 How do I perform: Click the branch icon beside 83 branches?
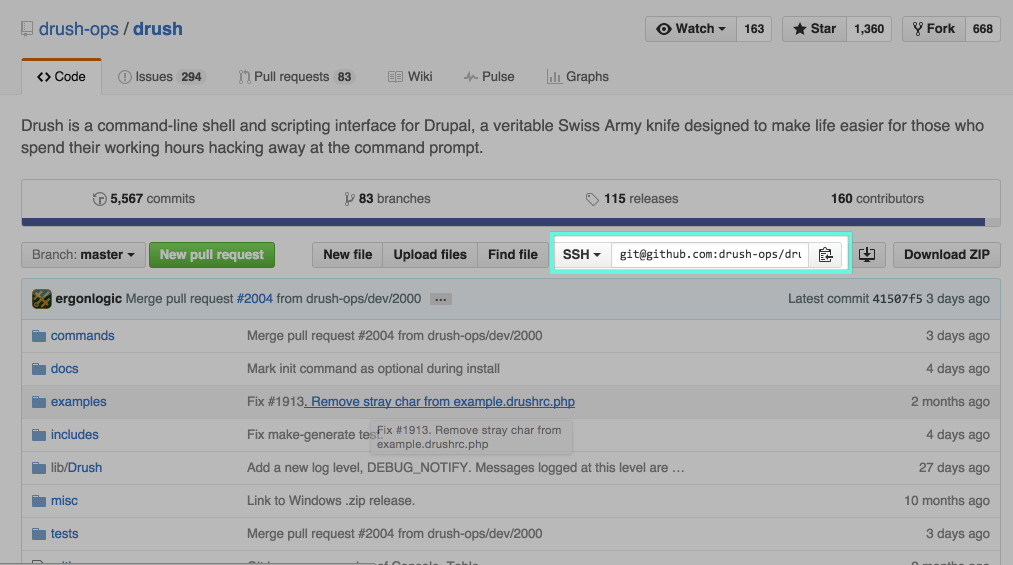click(x=349, y=199)
